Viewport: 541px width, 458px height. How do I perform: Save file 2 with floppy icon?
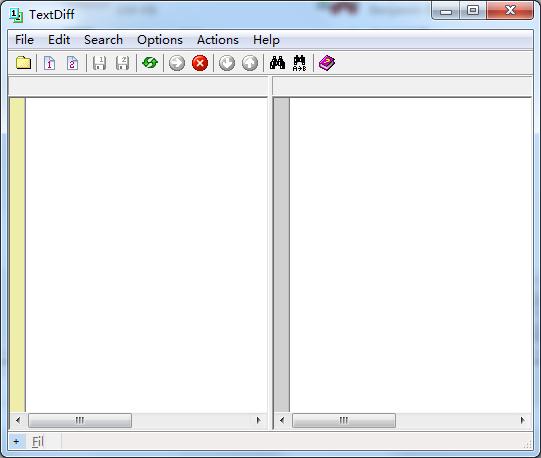pos(122,63)
